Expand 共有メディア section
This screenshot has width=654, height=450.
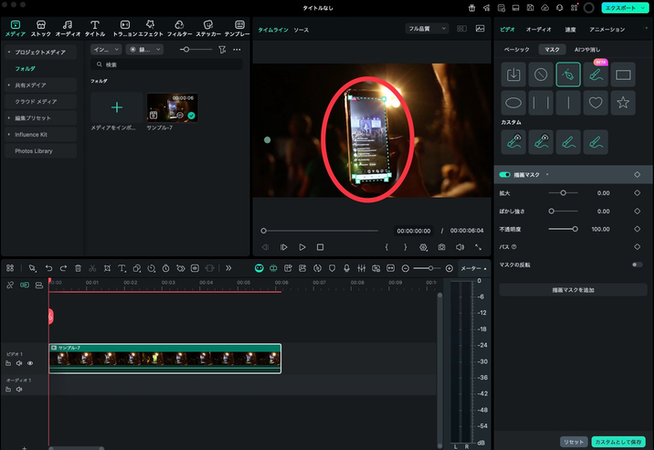click(9, 85)
